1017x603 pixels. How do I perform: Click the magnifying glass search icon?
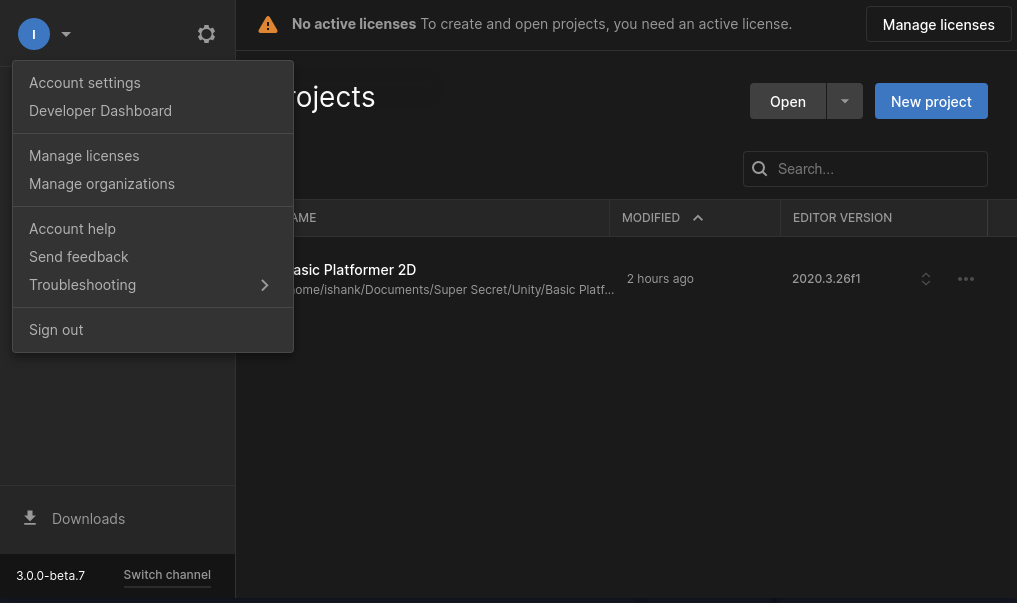pyautogui.click(x=760, y=169)
